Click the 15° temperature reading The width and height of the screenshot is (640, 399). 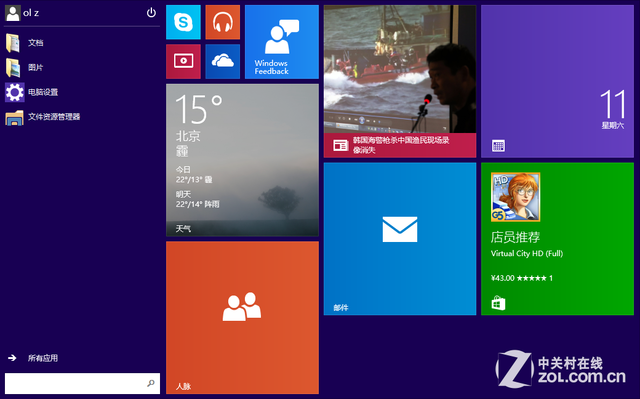(199, 109)
